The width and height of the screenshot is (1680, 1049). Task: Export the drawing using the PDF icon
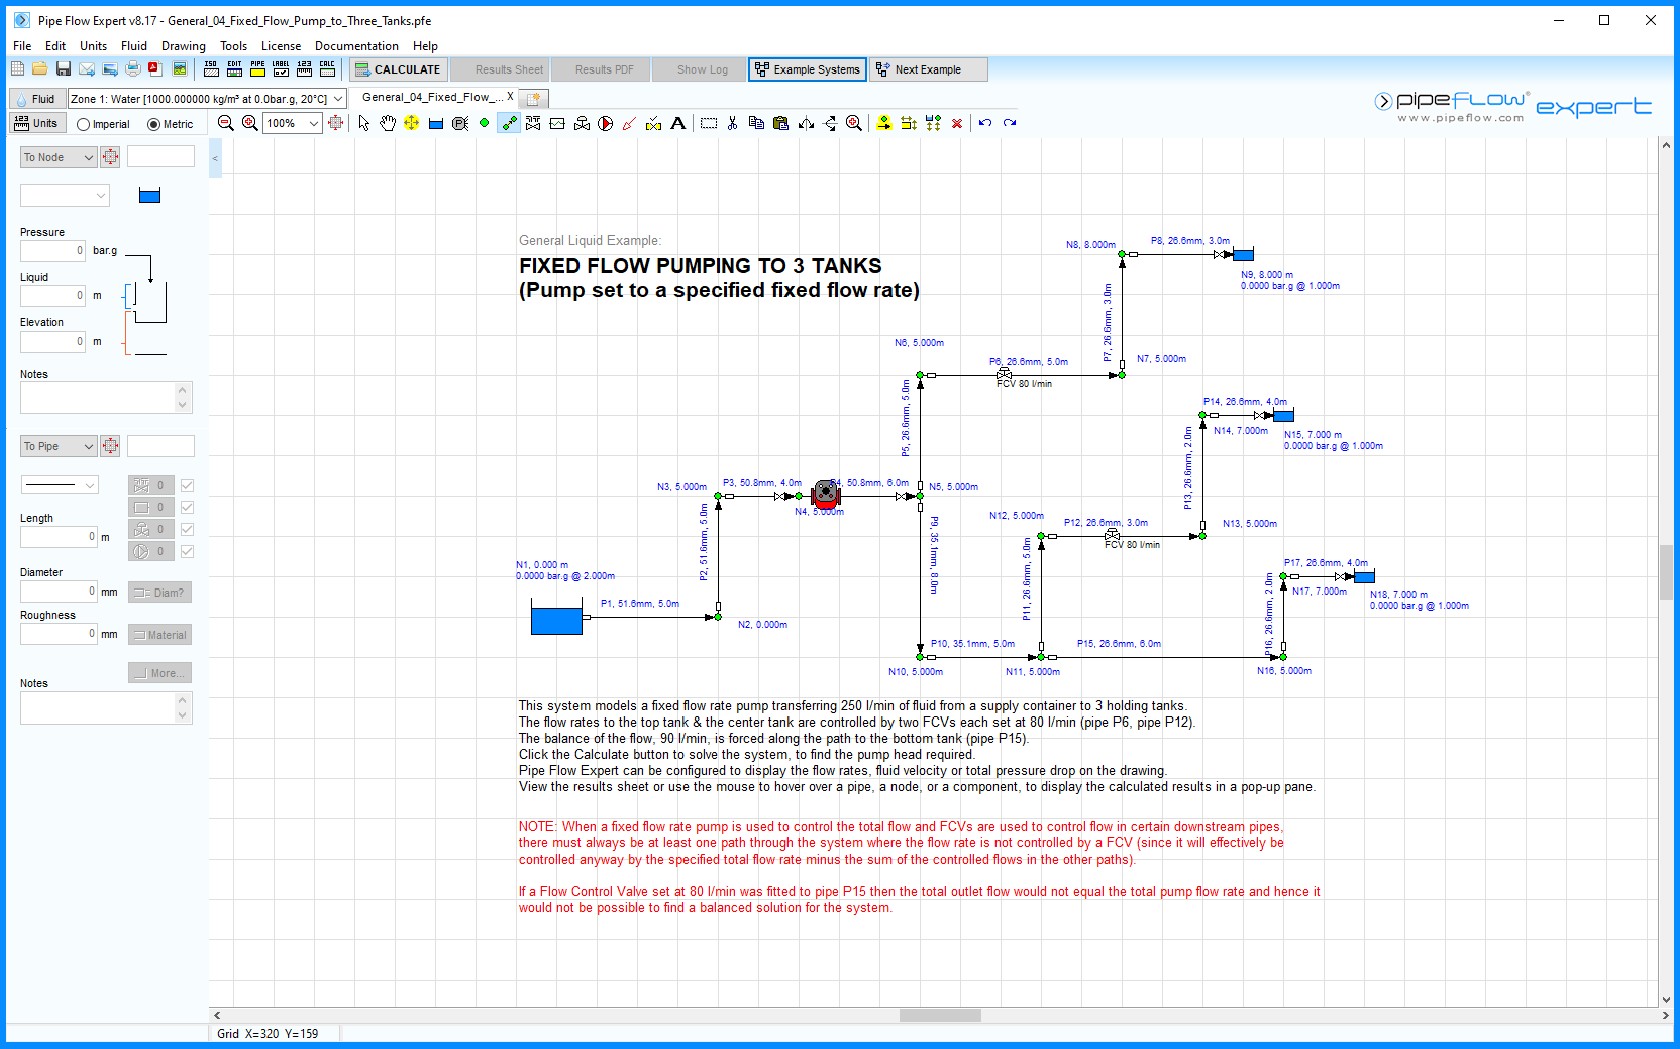click(156, 69)
